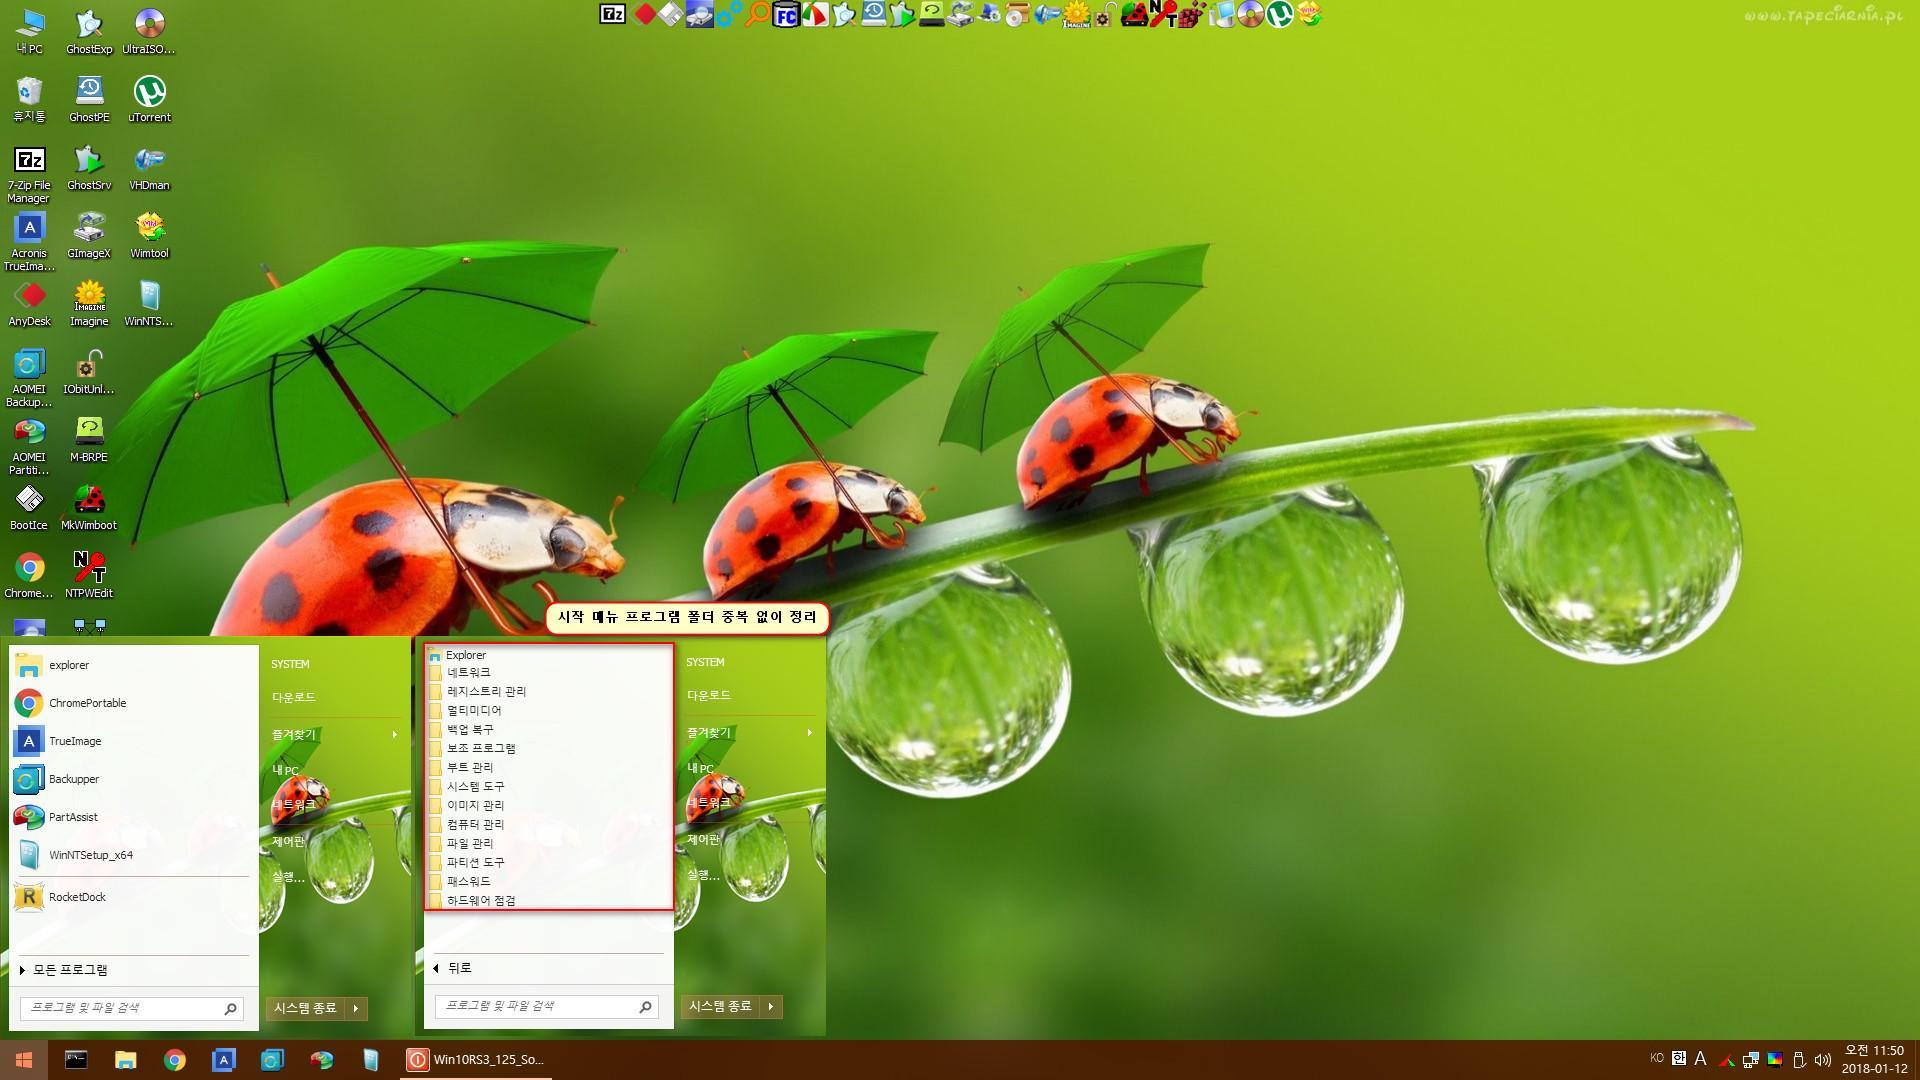Select GImageX desktop icon

[89, 236]
